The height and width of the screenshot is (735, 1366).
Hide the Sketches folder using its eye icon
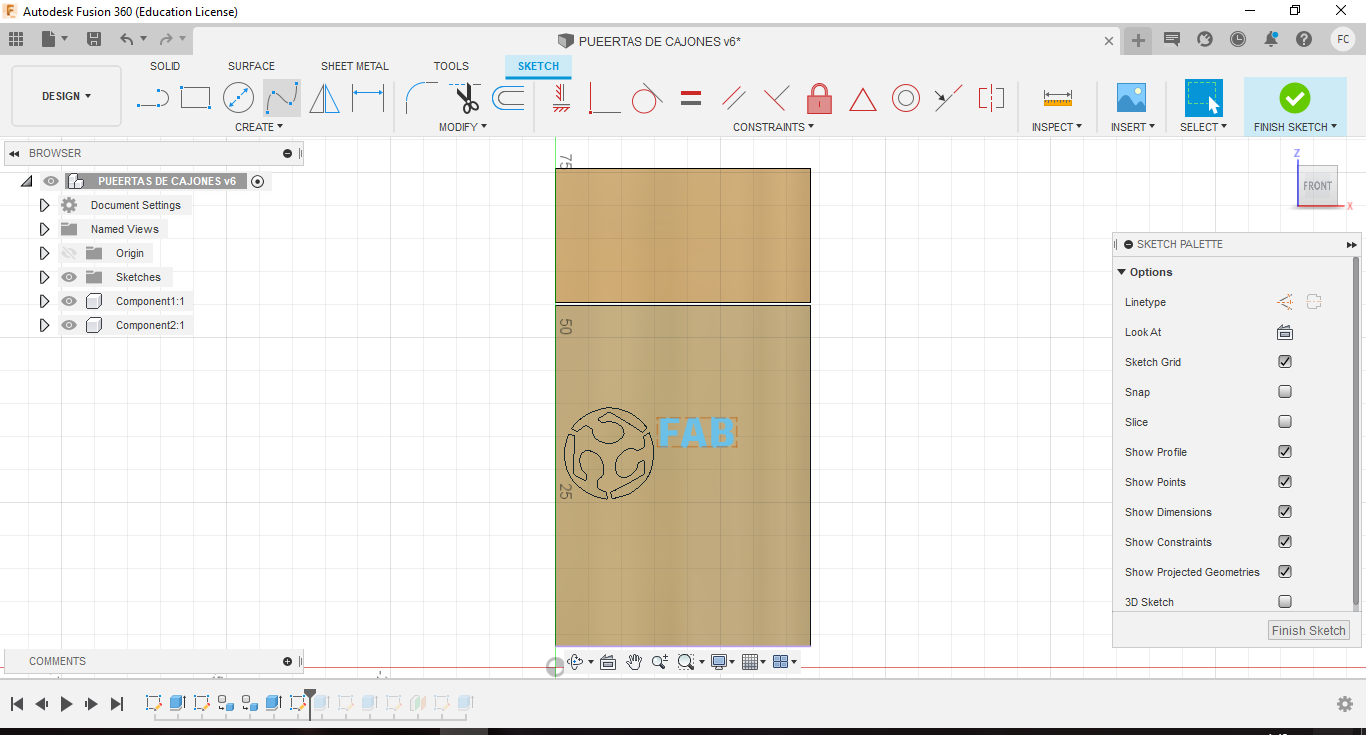[x=69, y=277]
